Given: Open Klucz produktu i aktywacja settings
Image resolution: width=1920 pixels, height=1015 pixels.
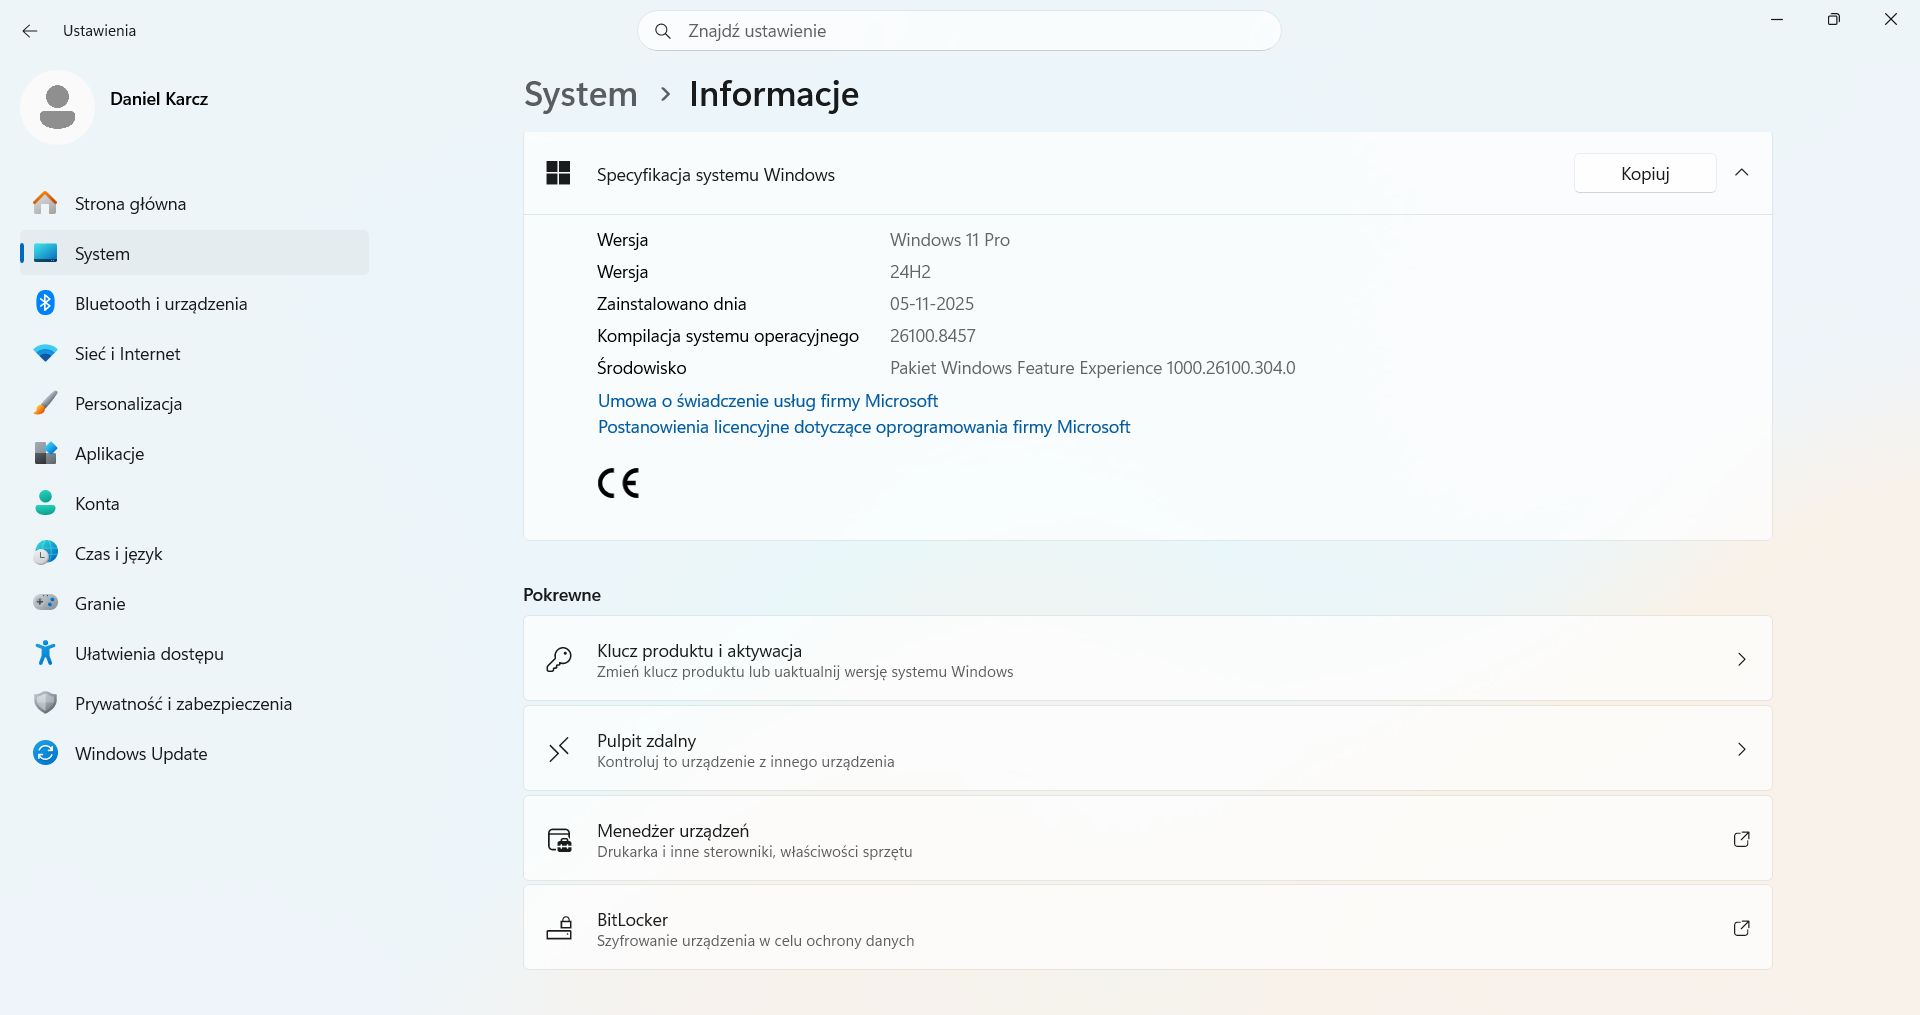Looking at the screenshot, I should click(1147, 659).
